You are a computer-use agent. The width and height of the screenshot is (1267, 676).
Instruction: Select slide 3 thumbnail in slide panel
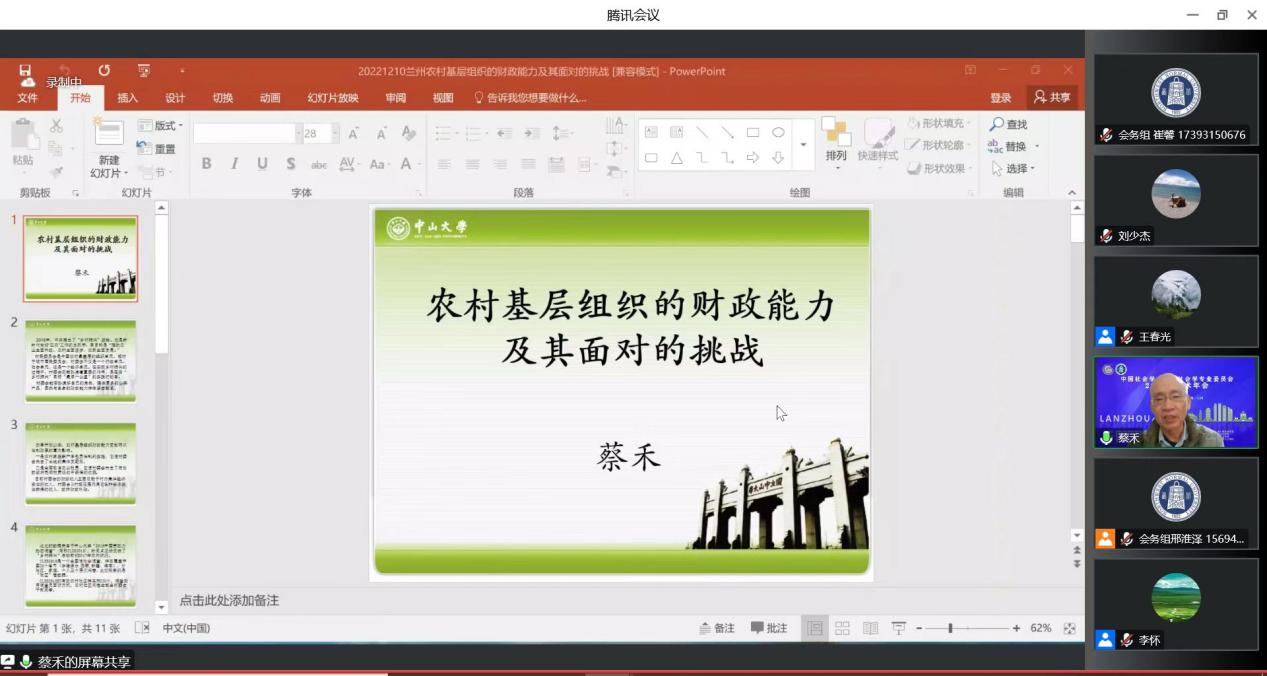point(80,462)
